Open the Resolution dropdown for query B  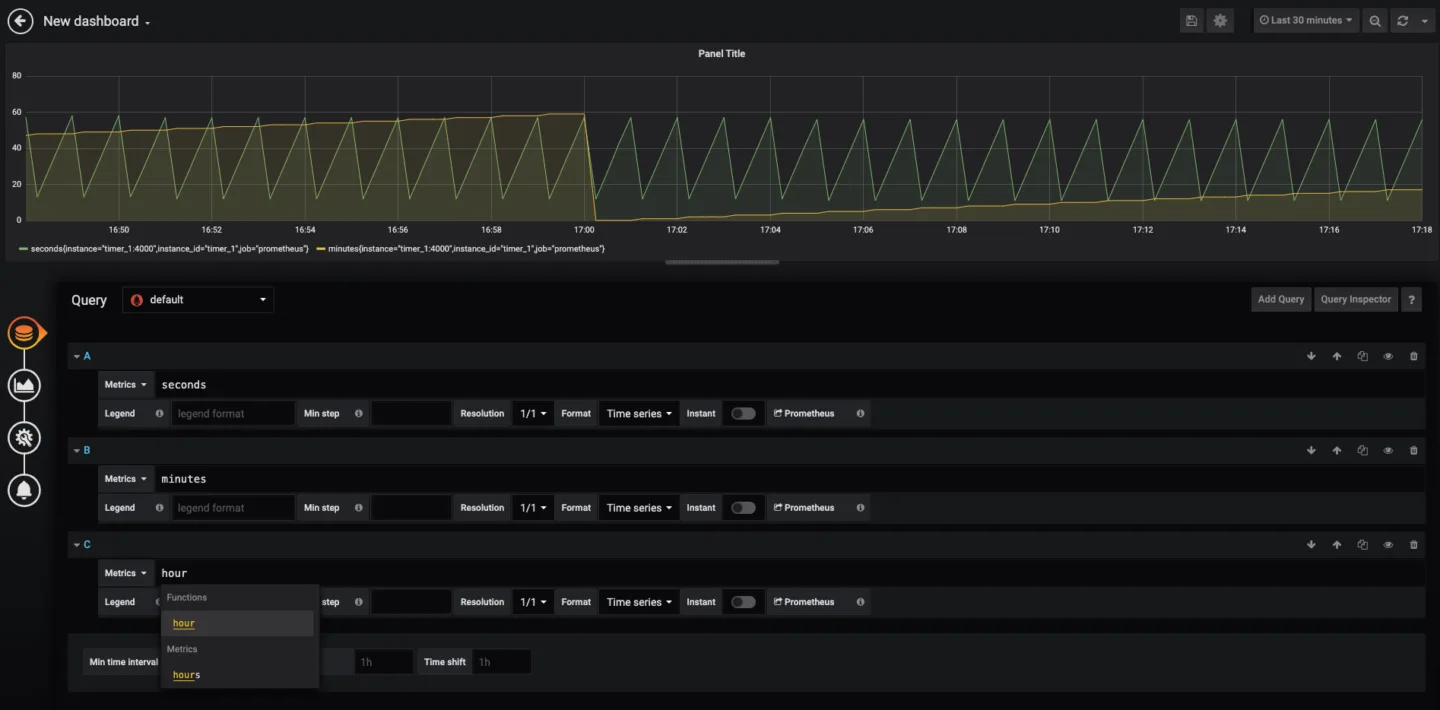(x=533, y=508)
